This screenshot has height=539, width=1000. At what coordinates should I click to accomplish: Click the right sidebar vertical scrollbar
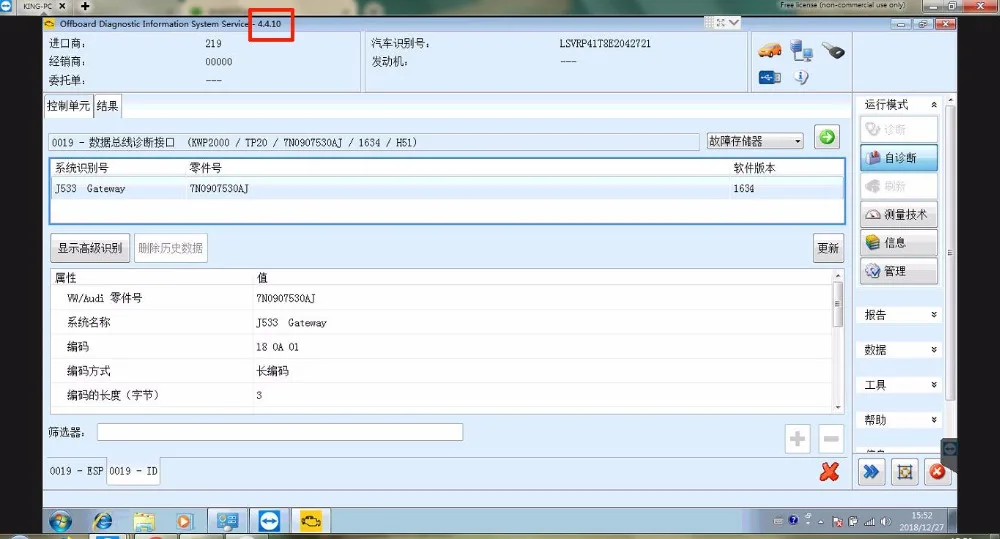click(x=950, y=252)
